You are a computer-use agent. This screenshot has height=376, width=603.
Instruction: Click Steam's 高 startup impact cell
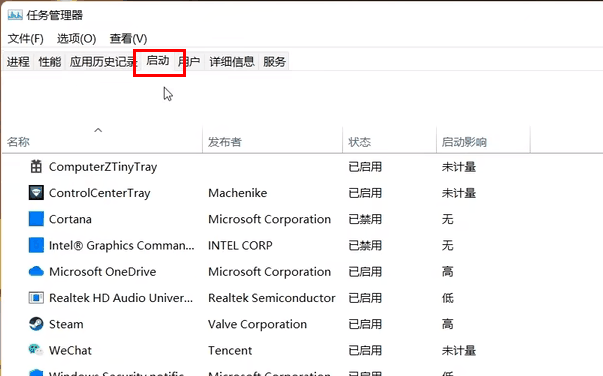coord(448,324)
